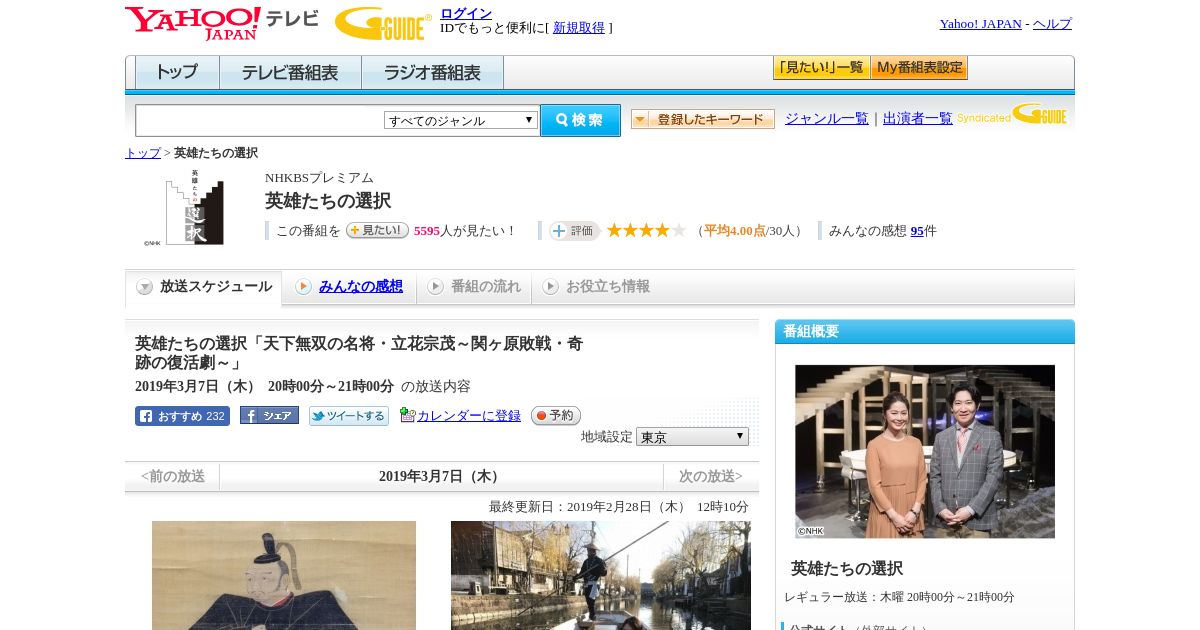The height and width of the screenshot is (630, 1200).
Task: Select the 番組の流れ tab
Action: [474, 287]
